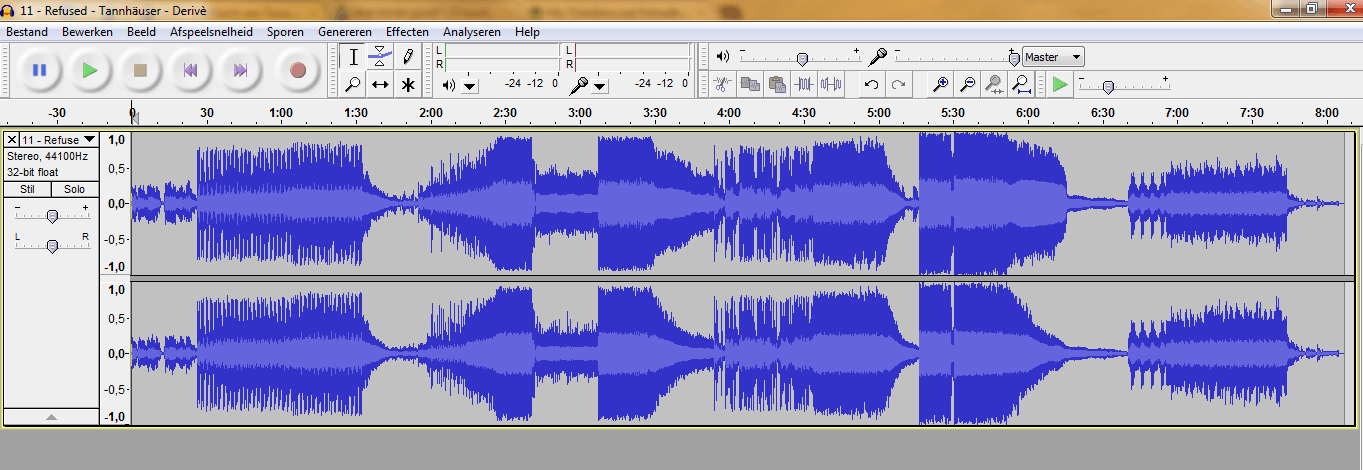Open the output meter dropdown arrow
The width and height of the screenshot is (1363, 470).
(x=470, y=86)
